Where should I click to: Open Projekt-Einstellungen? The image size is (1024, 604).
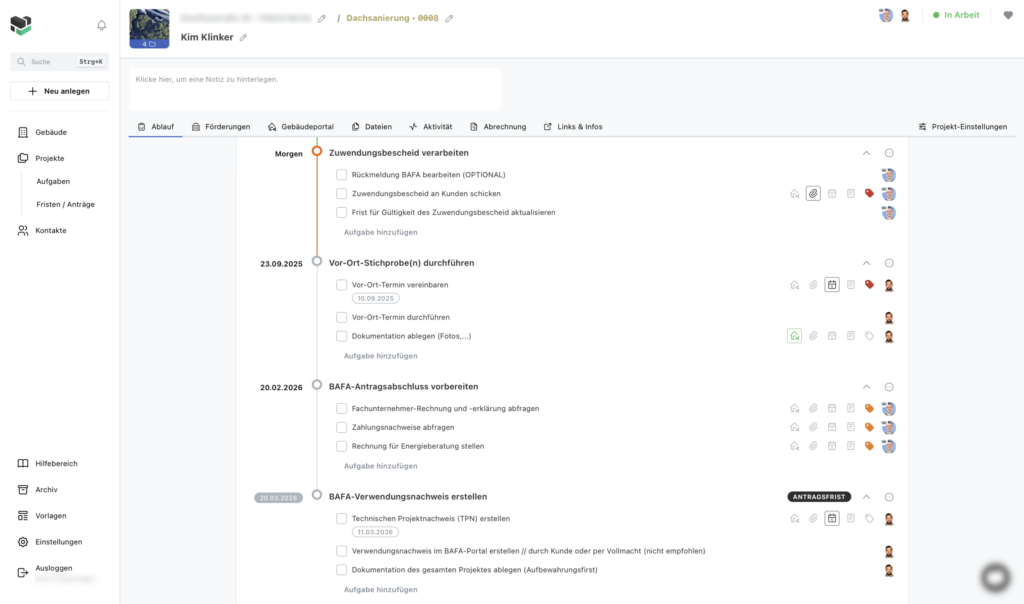tap(963, 127)
